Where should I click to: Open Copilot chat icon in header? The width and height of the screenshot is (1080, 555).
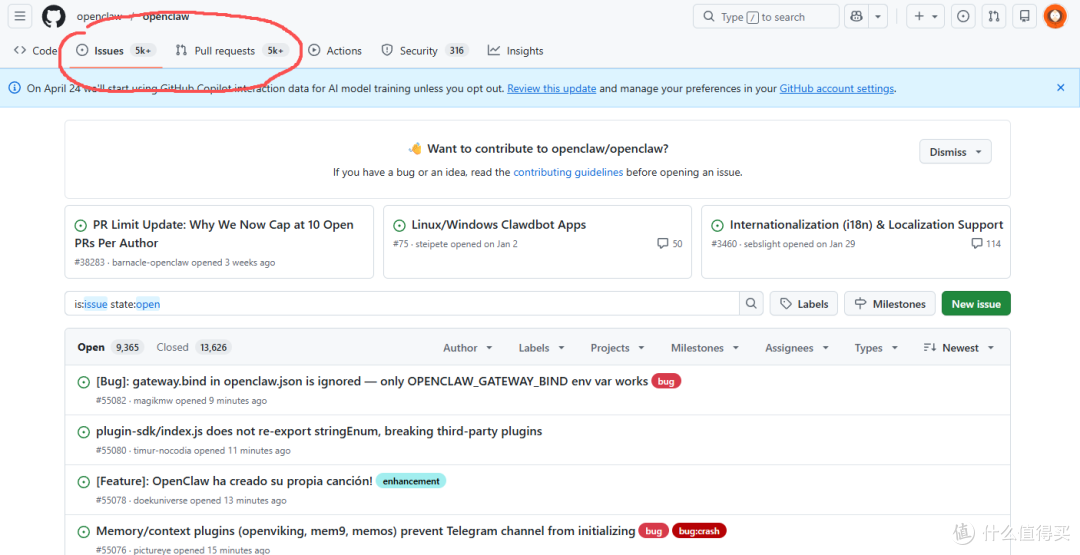[857, 17]
